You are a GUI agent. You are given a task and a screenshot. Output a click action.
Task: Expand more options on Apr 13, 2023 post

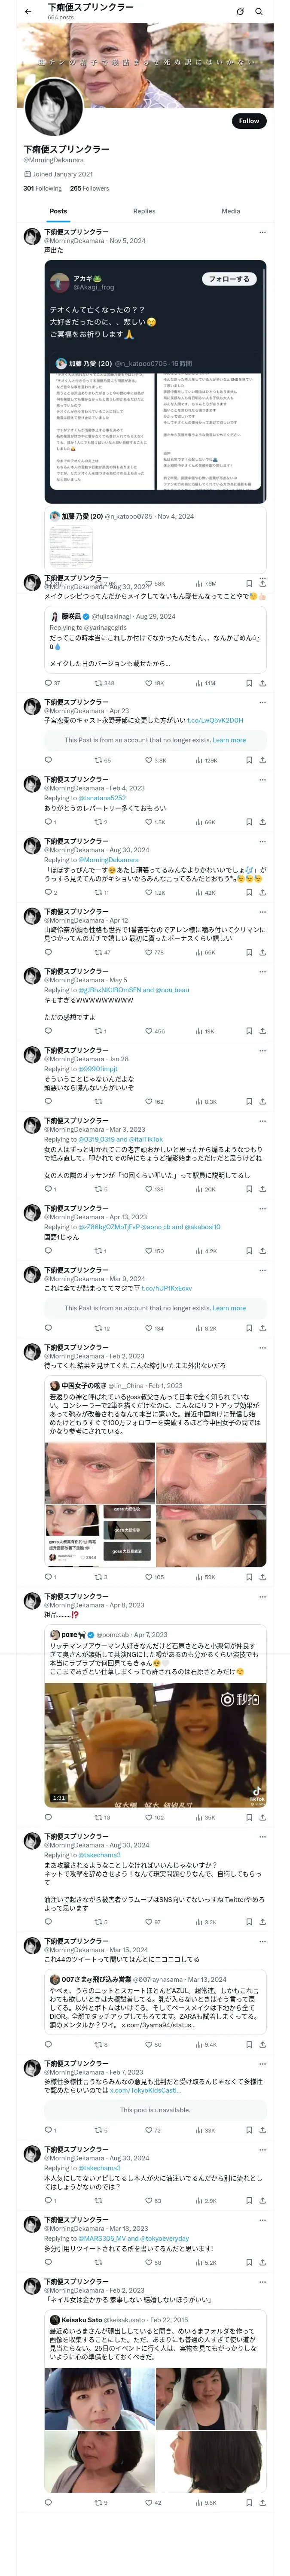262,1208
